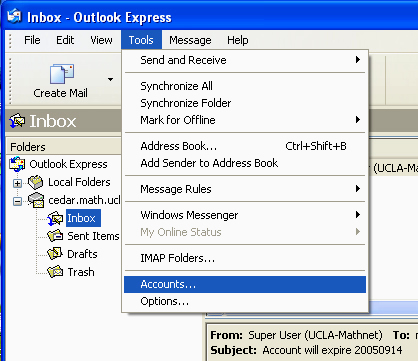Open the Message menu in menu bar

(190, 40)
